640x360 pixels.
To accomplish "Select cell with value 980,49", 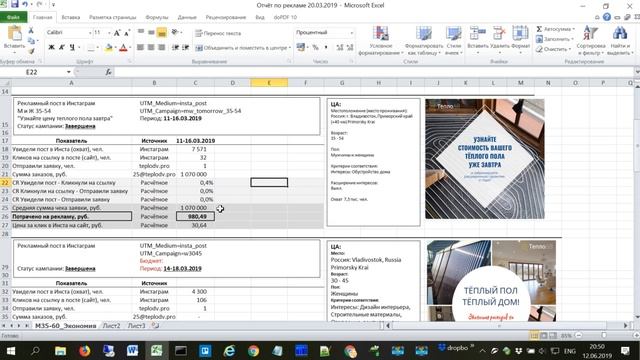I will click(x=195, y=216).
